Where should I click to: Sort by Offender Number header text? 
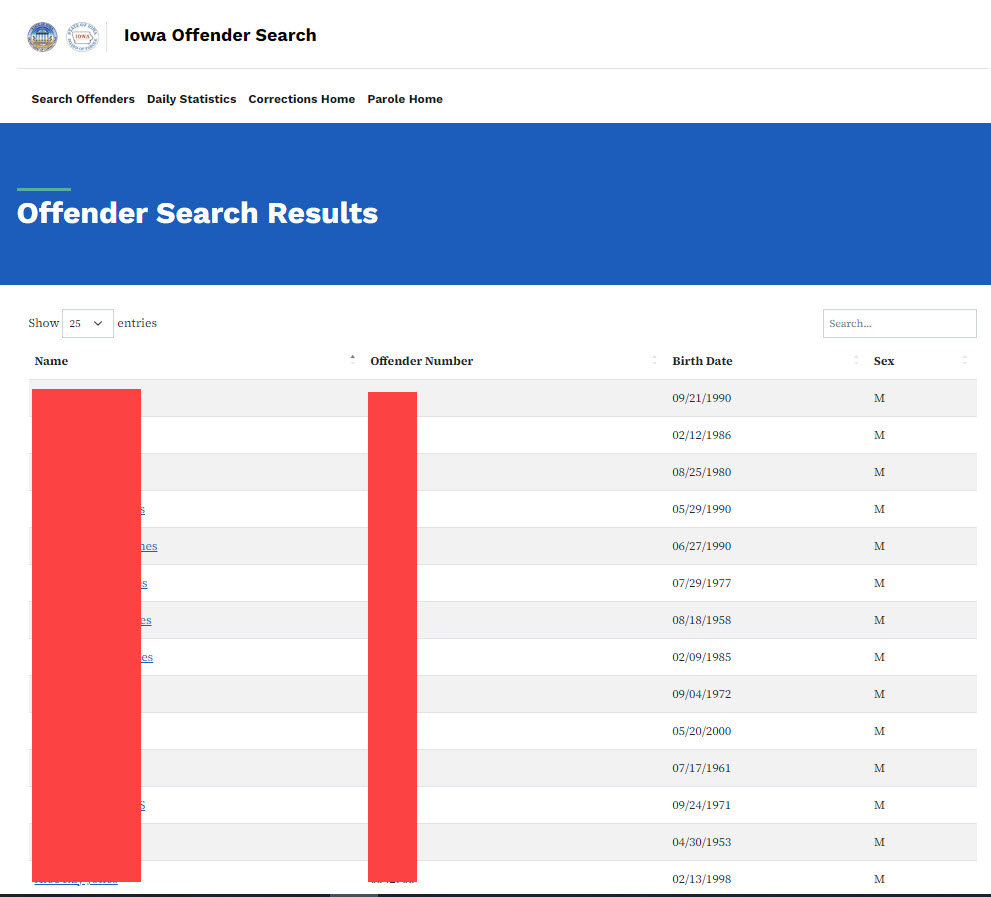pyautogui.click(x=421, y=361)
